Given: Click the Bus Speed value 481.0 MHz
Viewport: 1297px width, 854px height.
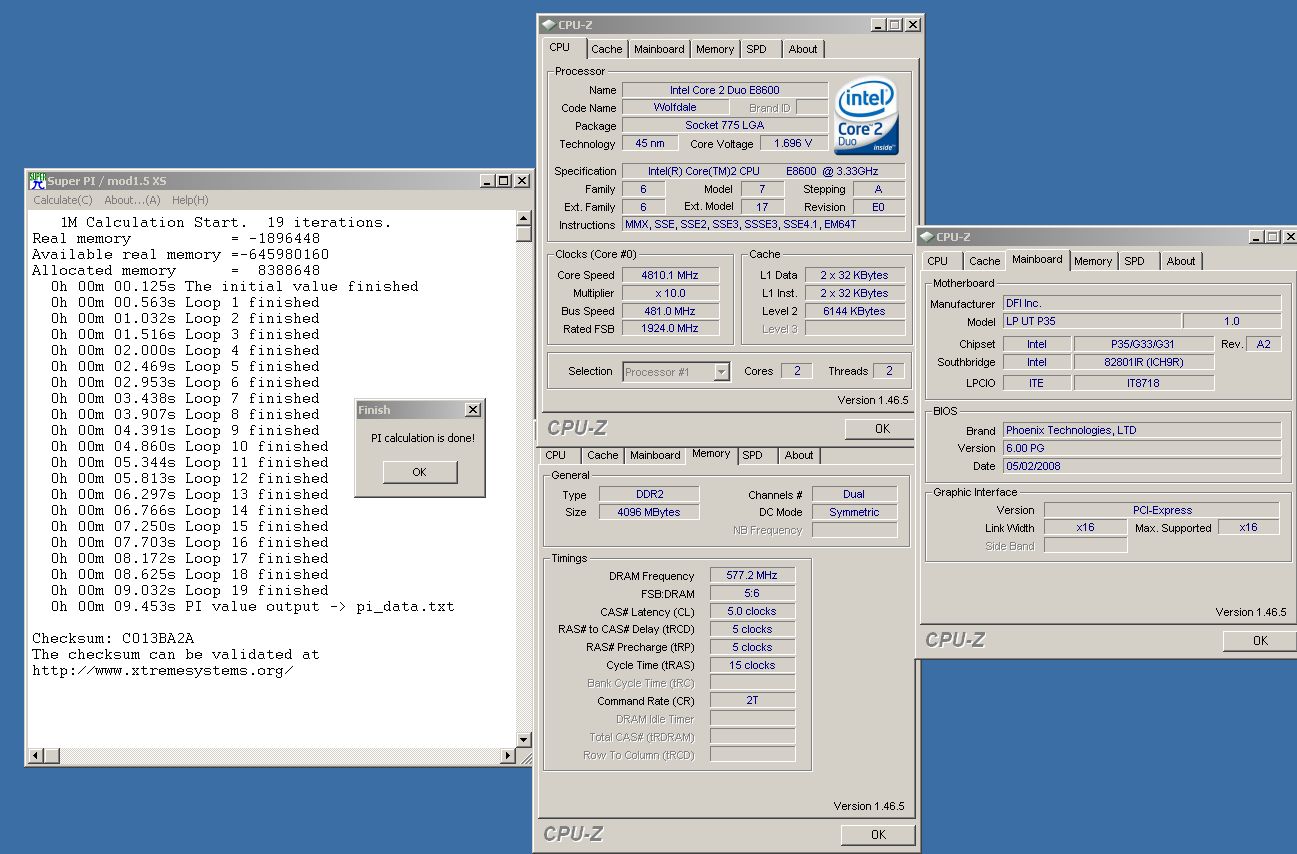Looking at the screenshot, I should tap(670, 311).
